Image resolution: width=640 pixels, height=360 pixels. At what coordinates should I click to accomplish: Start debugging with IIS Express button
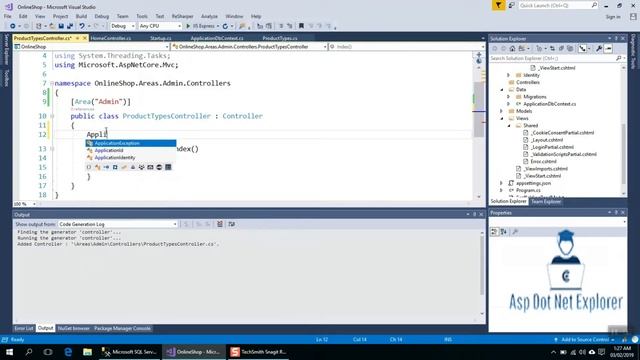point(201,26)
